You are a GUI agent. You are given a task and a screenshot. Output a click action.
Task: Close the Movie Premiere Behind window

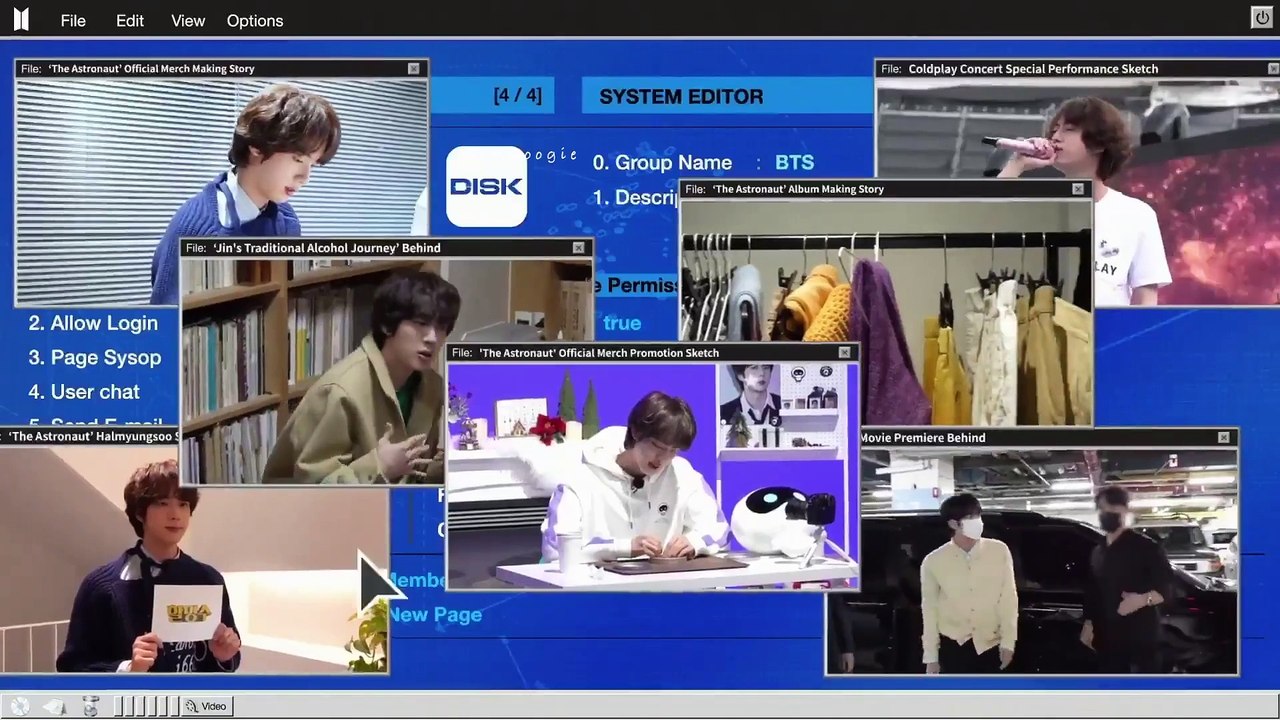point(1223,437)
